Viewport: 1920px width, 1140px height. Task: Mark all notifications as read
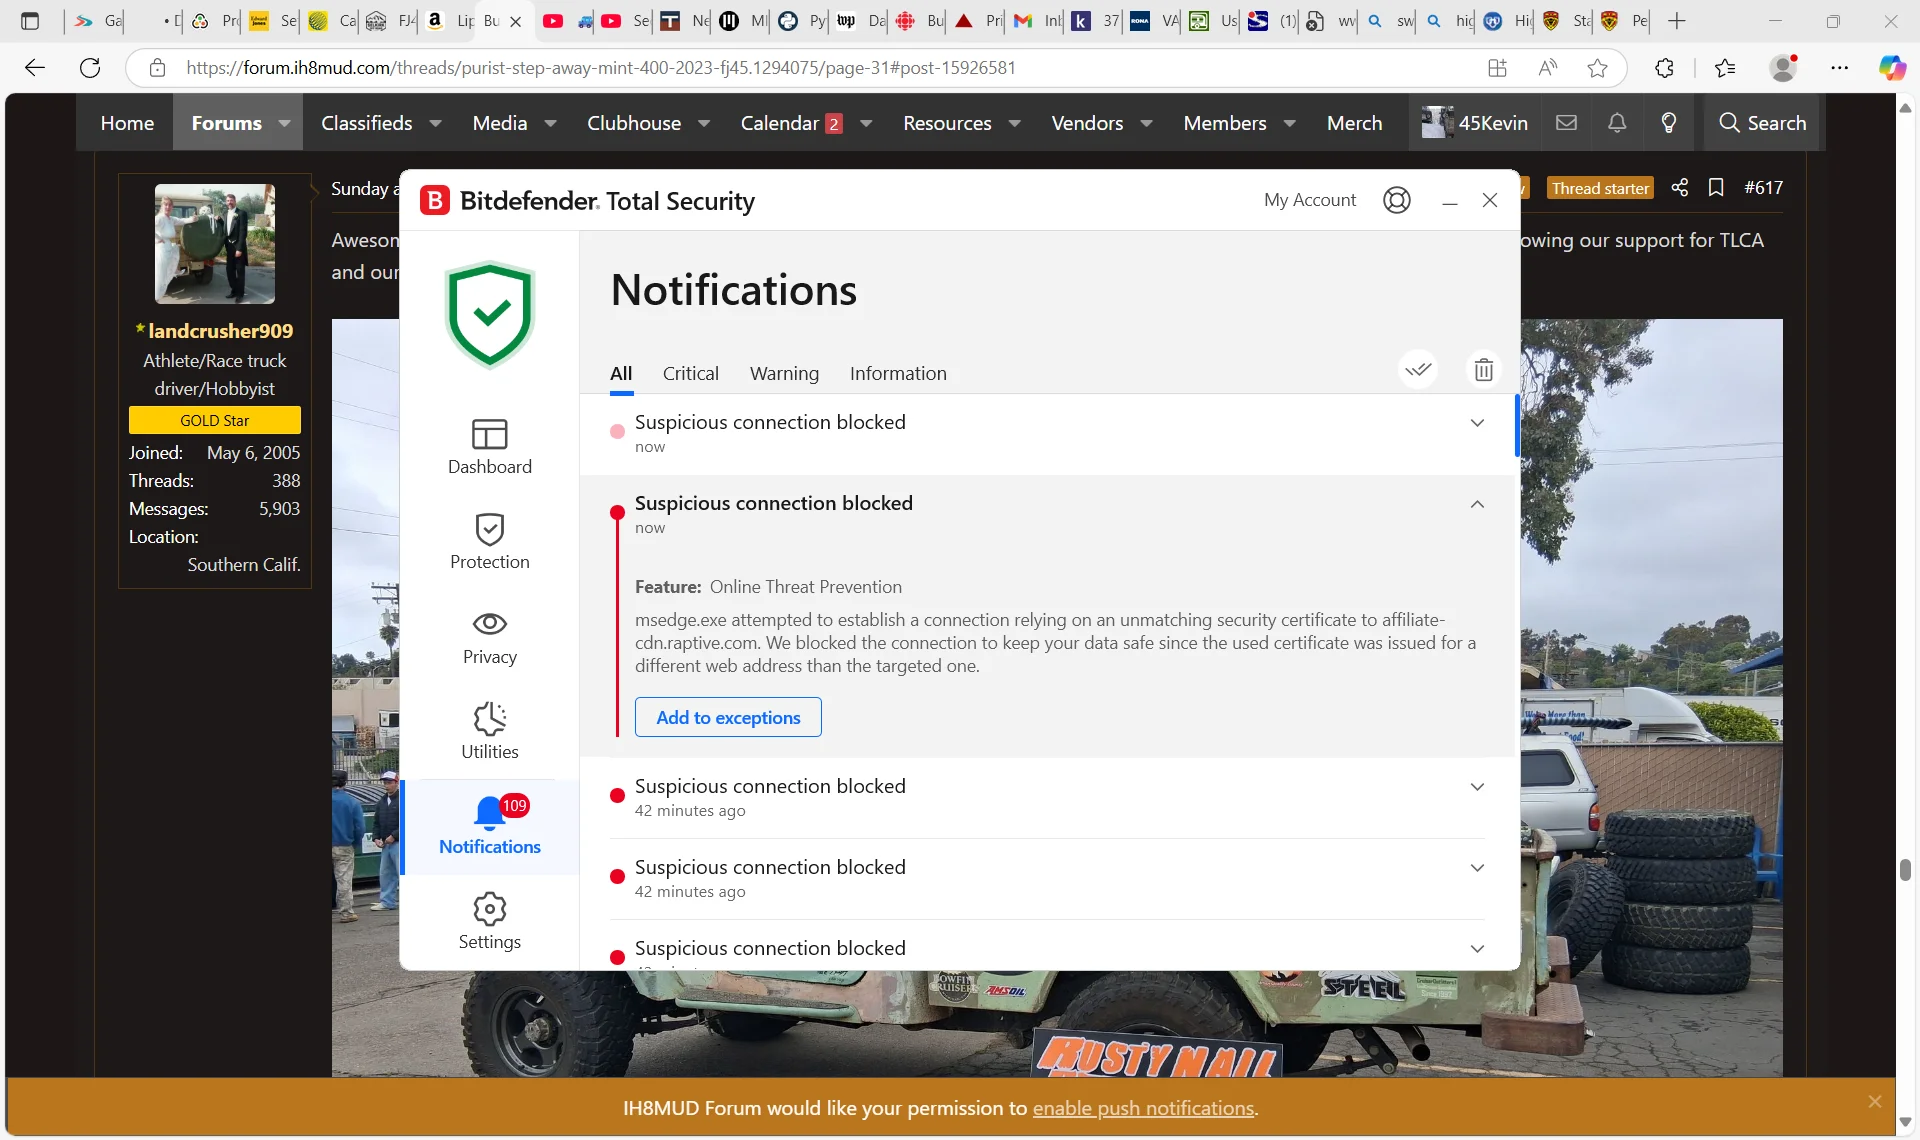pyautogui.click(x=1418, y=370)
